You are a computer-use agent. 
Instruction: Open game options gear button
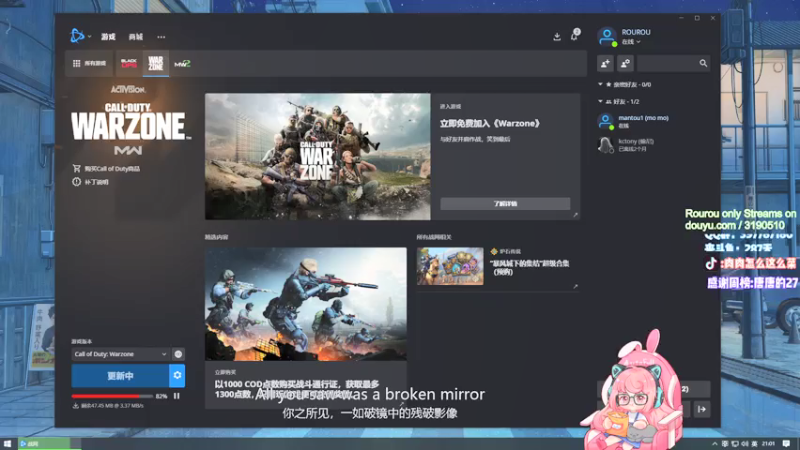177,376
